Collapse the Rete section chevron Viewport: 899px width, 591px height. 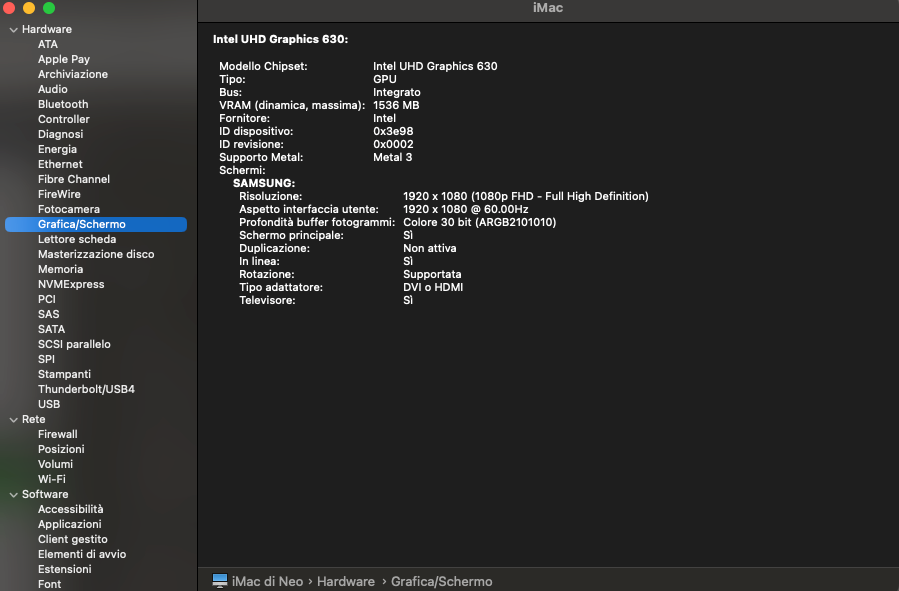pyautogui.click(x=14, y=420)
